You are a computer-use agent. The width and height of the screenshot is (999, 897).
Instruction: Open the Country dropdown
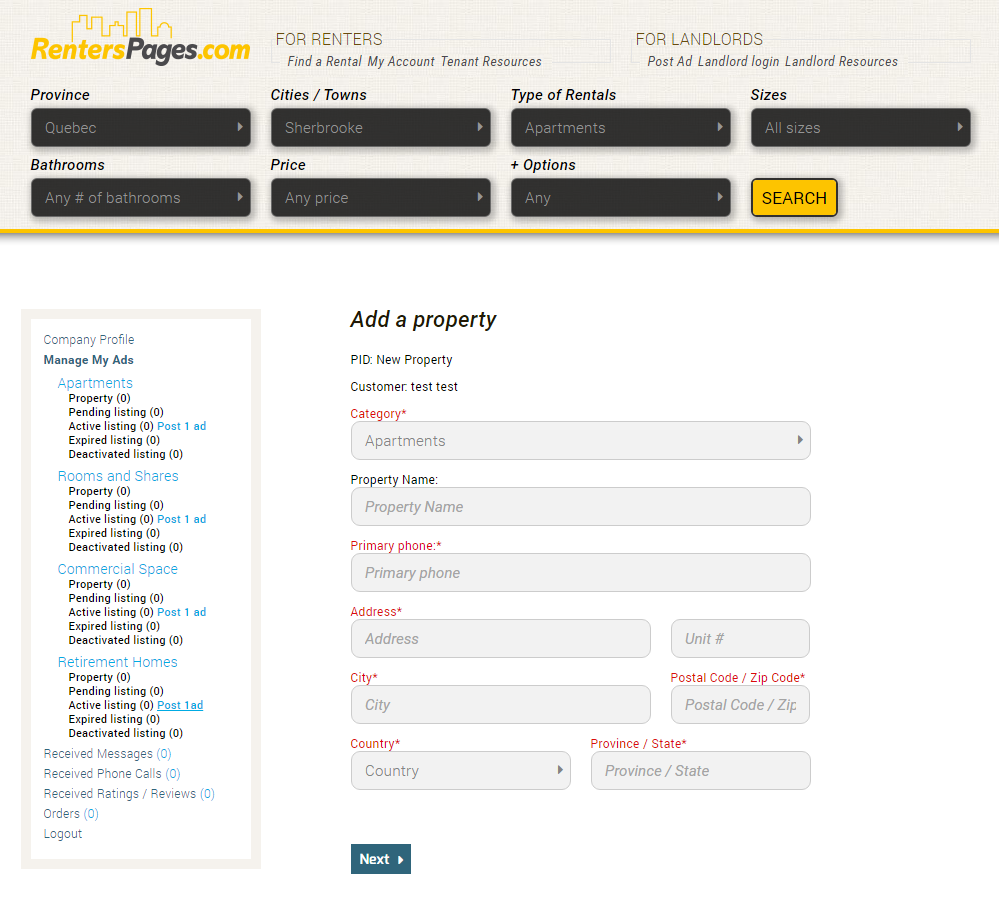click(x=461, y=770)
